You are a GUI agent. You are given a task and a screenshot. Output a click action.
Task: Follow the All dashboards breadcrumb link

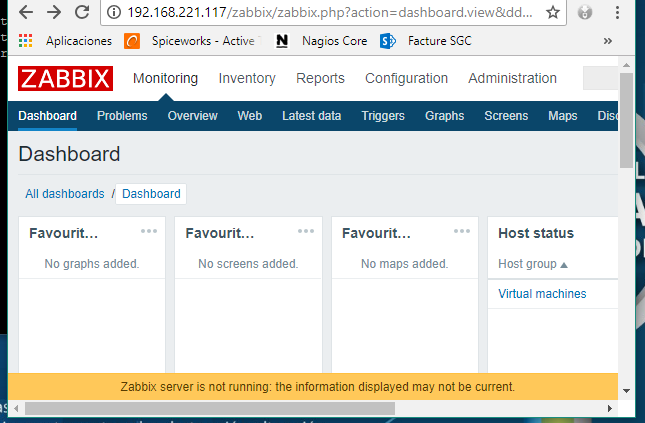(65, 193)
